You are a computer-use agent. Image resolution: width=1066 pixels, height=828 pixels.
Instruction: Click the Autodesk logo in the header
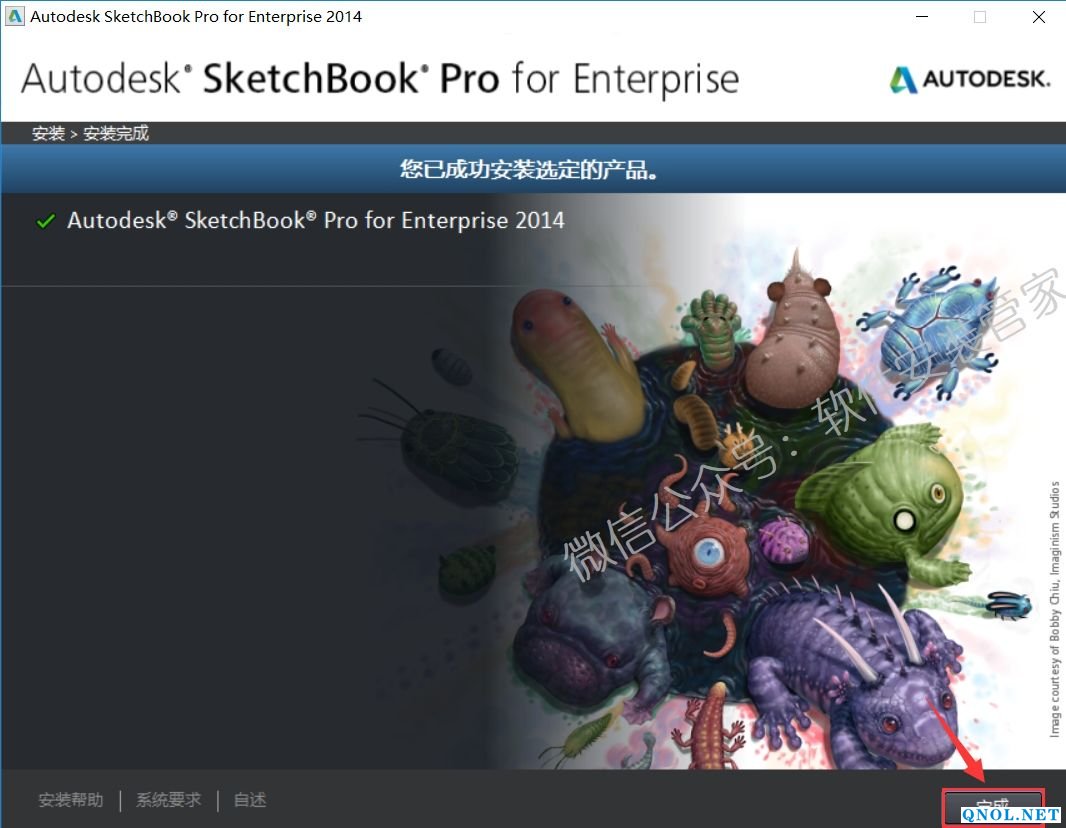coord(970,79)
